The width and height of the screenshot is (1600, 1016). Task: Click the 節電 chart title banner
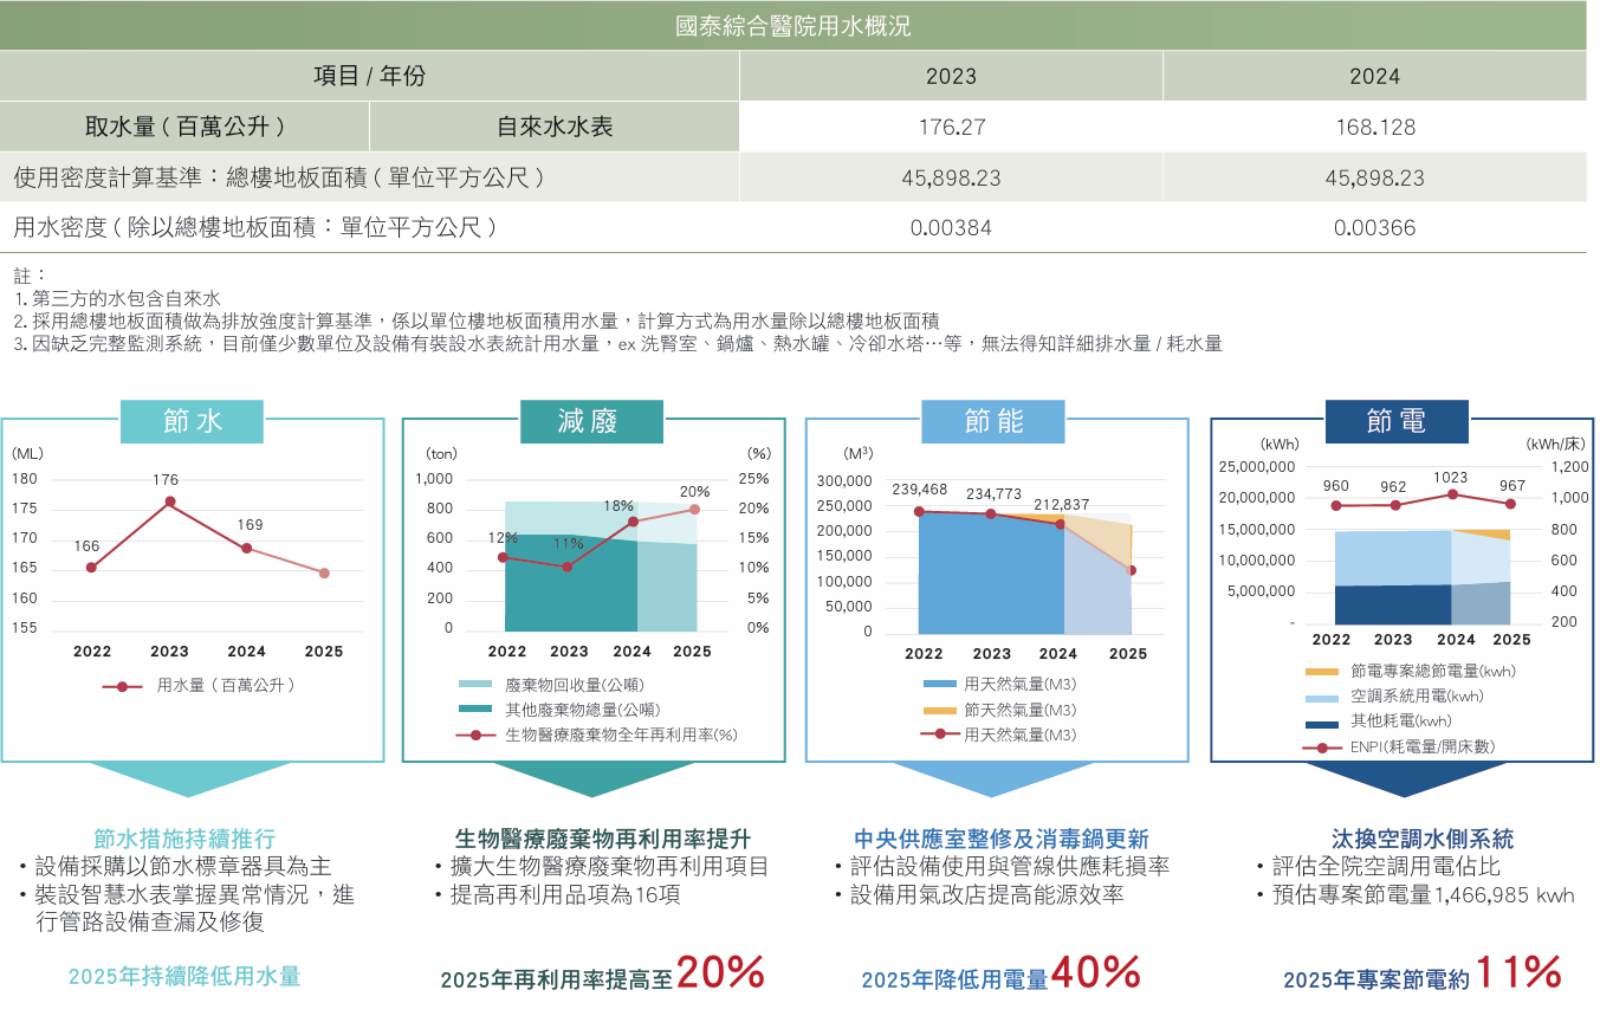point(1396,421)
